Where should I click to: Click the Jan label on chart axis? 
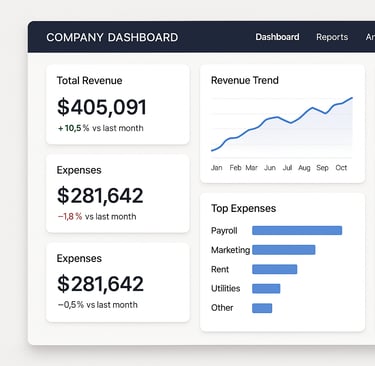coord(217,168)
